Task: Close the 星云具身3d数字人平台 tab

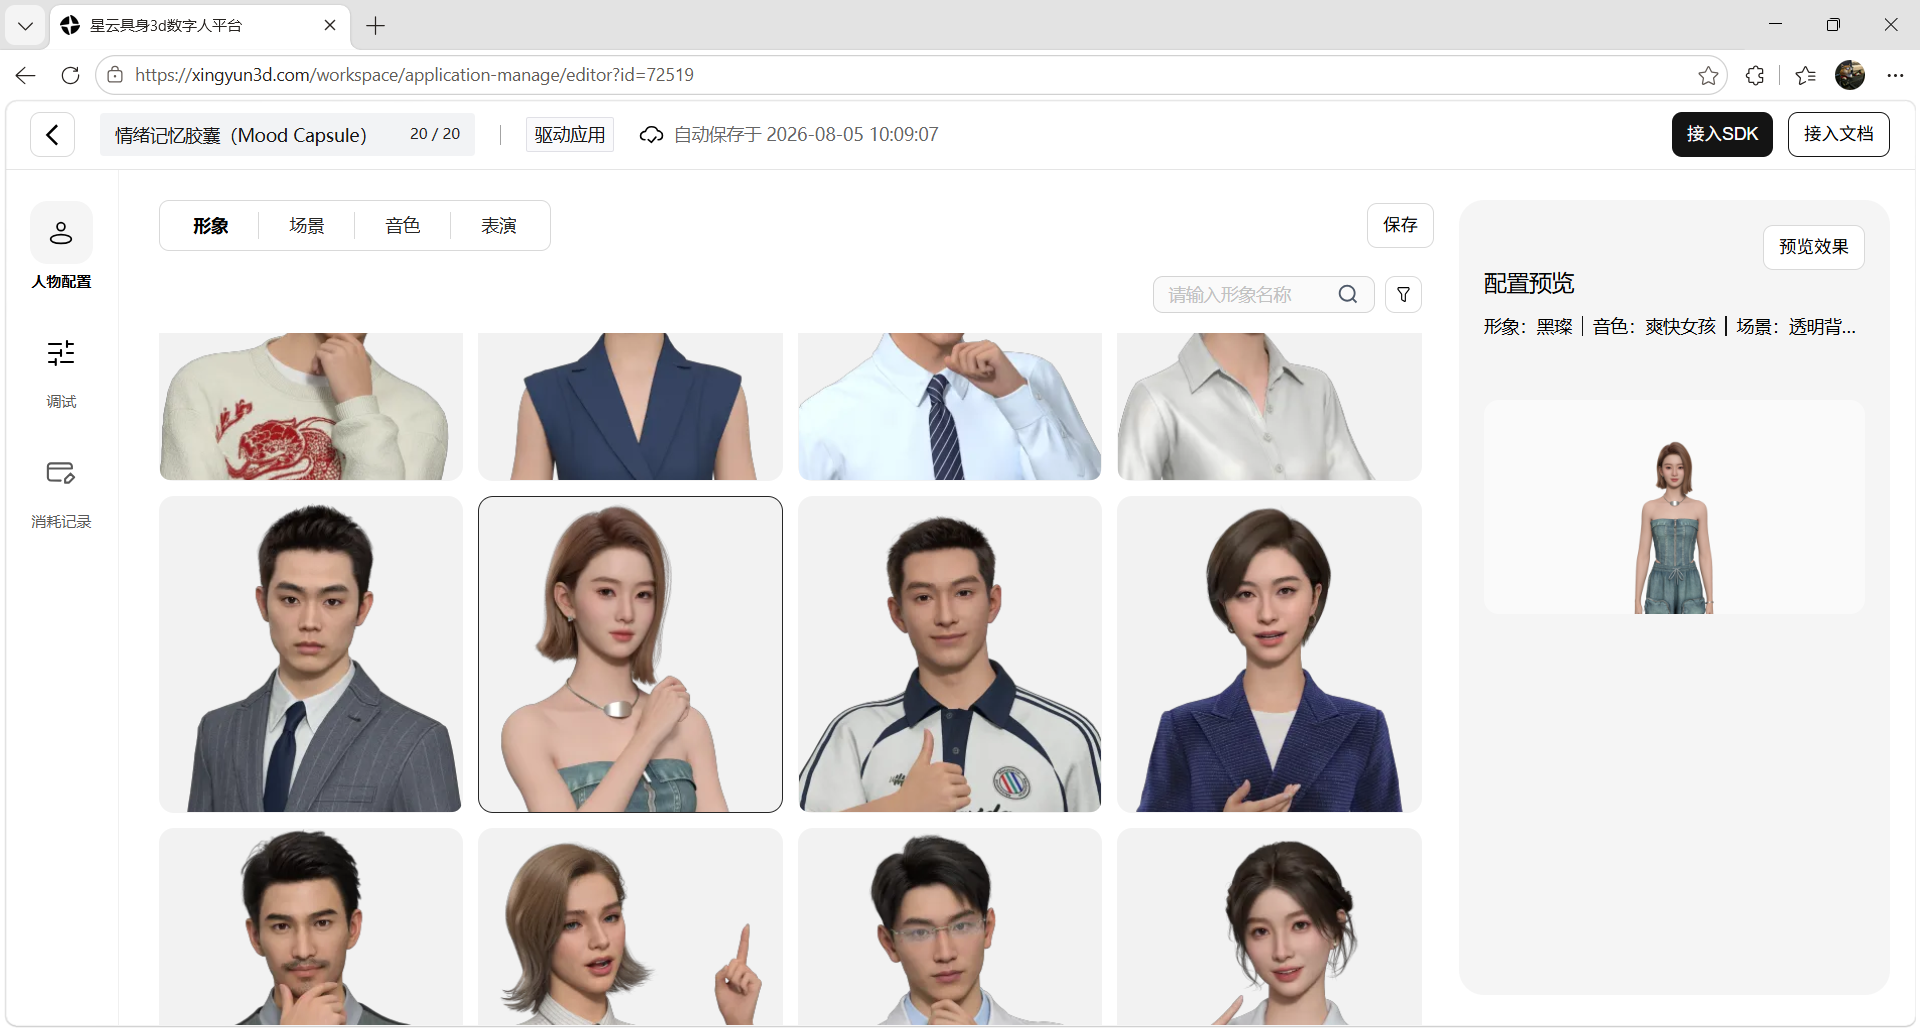Action: [x=330, y=25]
